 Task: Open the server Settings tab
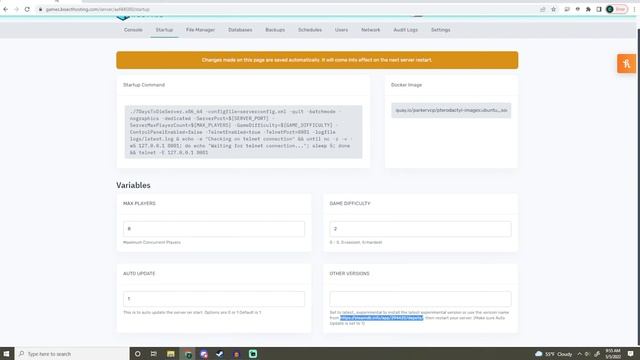pos(440,30)
